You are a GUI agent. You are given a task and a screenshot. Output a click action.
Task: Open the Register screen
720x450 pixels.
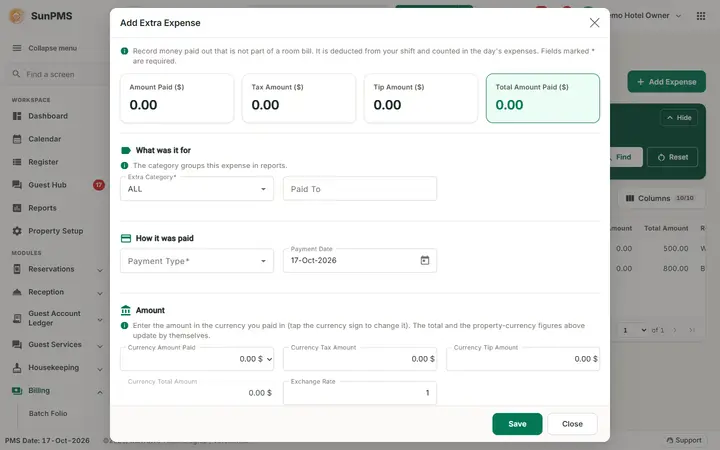point(43,162)
